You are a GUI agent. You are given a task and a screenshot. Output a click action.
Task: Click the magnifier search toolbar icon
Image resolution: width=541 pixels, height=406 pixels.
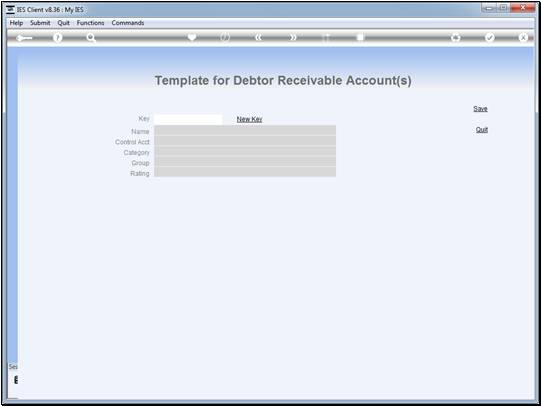pos(91,38)
